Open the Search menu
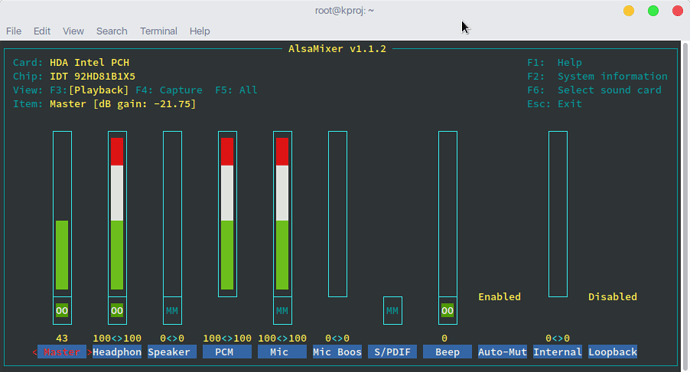Viewport: 690px width, 372px height. [x=112, y=31]
